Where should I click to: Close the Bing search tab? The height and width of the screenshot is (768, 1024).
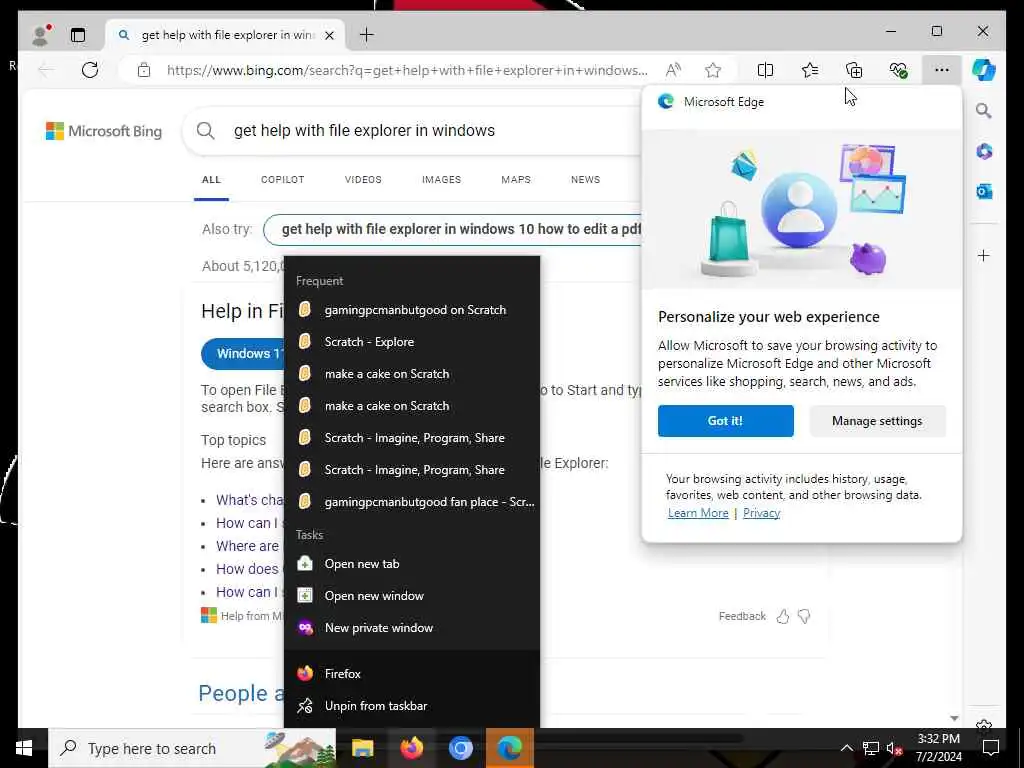click(330, 35)
